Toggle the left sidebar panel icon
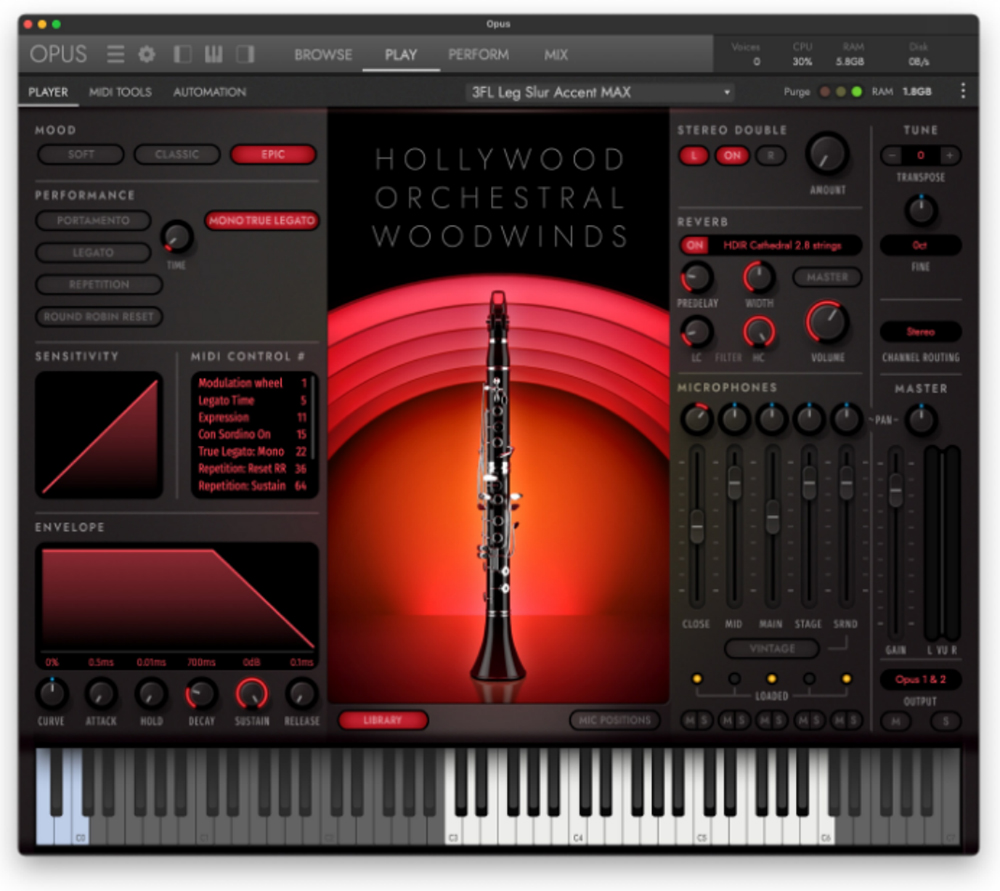Image resolution: width=1000 pixels, height=891 pixels. pos(182,54)
